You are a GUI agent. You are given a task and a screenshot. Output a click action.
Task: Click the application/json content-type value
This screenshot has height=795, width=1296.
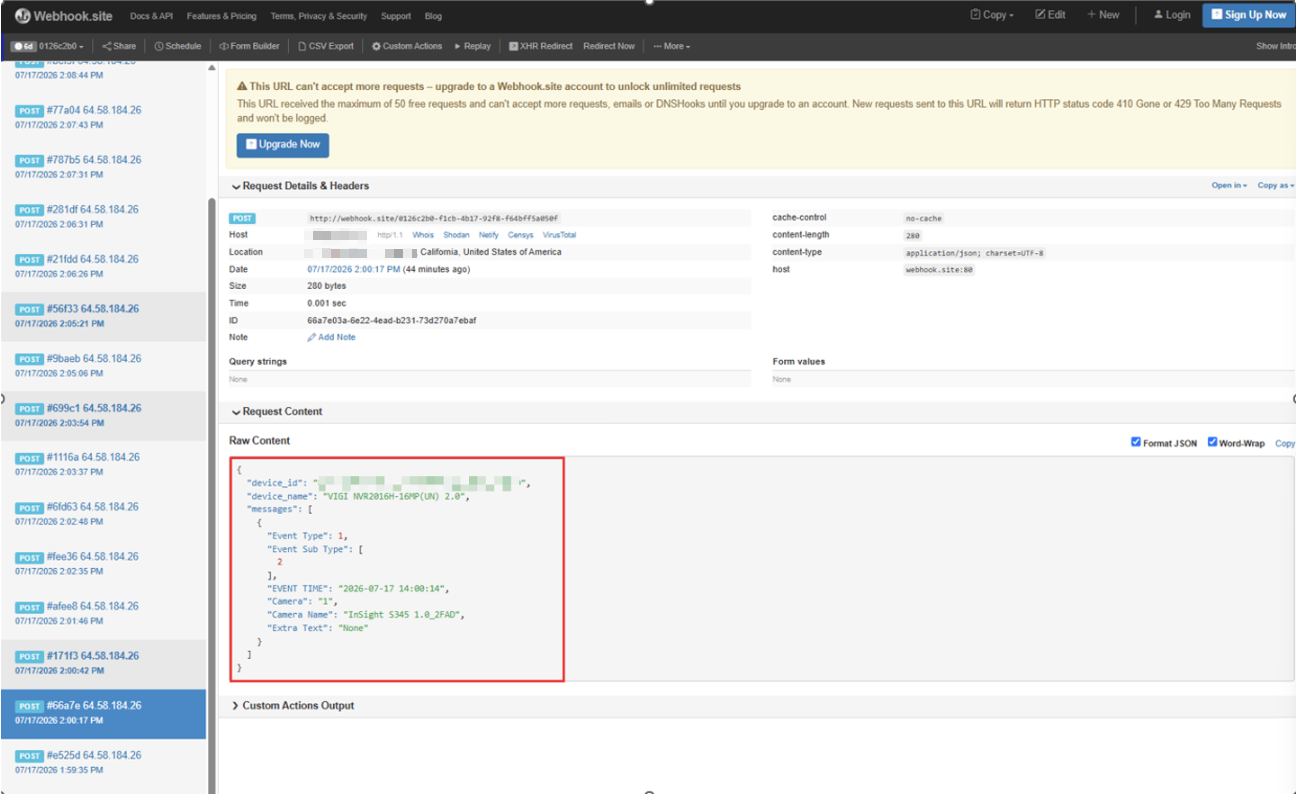pos(975,253)
